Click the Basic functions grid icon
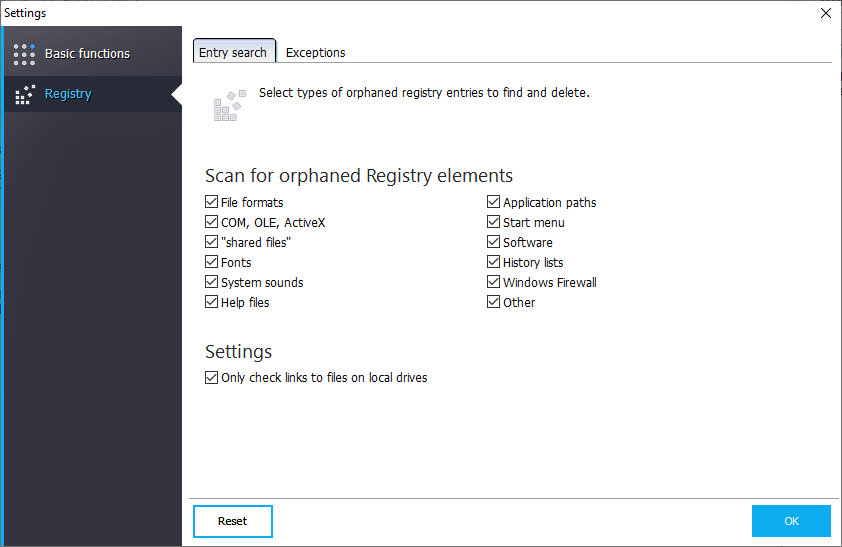Viewport: 842px width, 547px height. (x=24, y=54)
